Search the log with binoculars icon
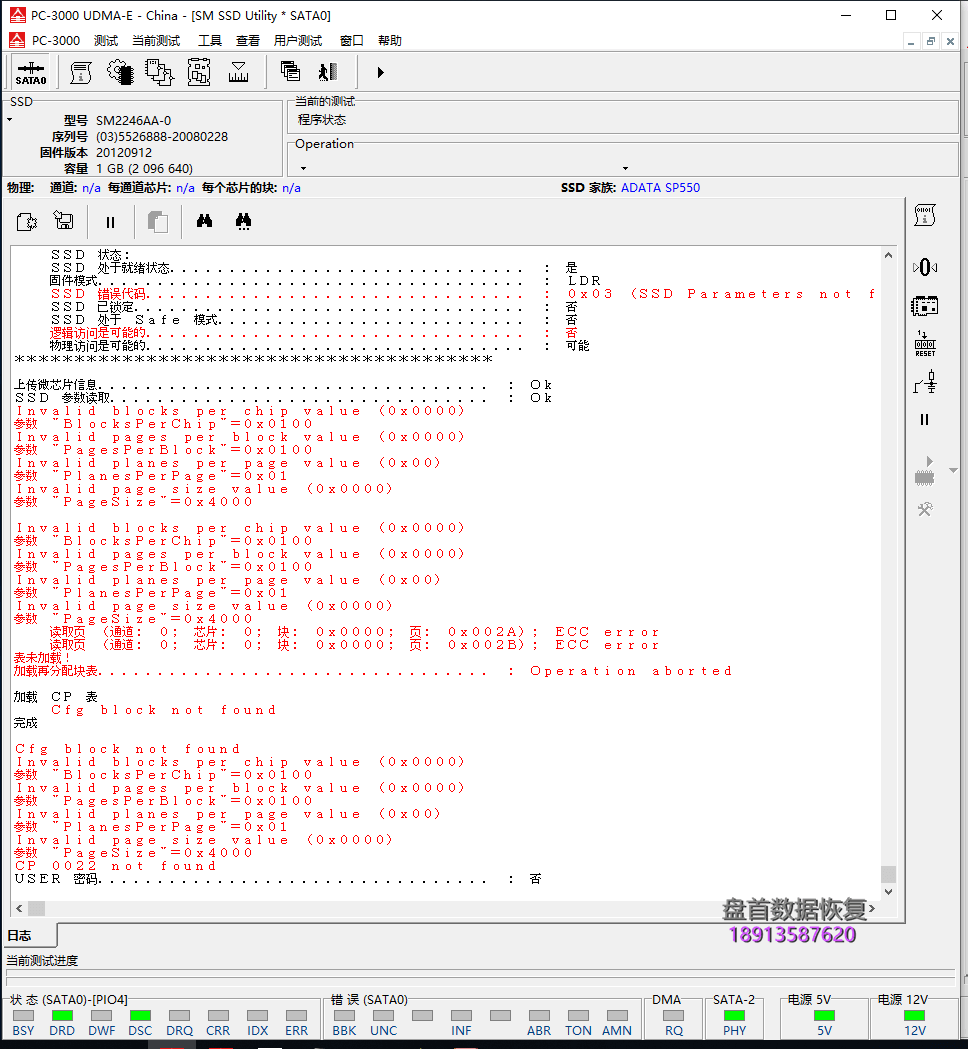The image size is (968, 1049). point(205,221)
